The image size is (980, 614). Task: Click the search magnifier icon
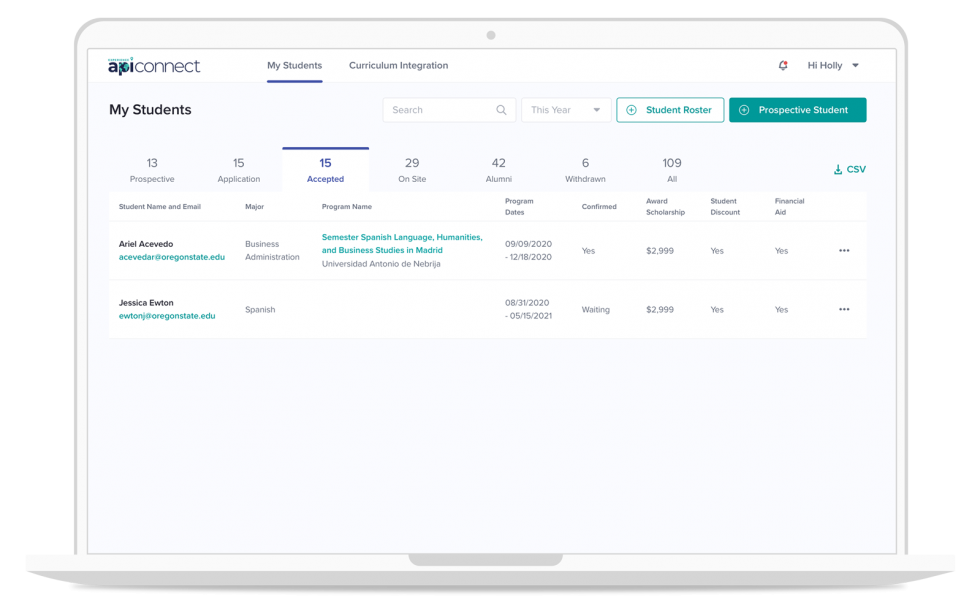(x=502, y=110)
